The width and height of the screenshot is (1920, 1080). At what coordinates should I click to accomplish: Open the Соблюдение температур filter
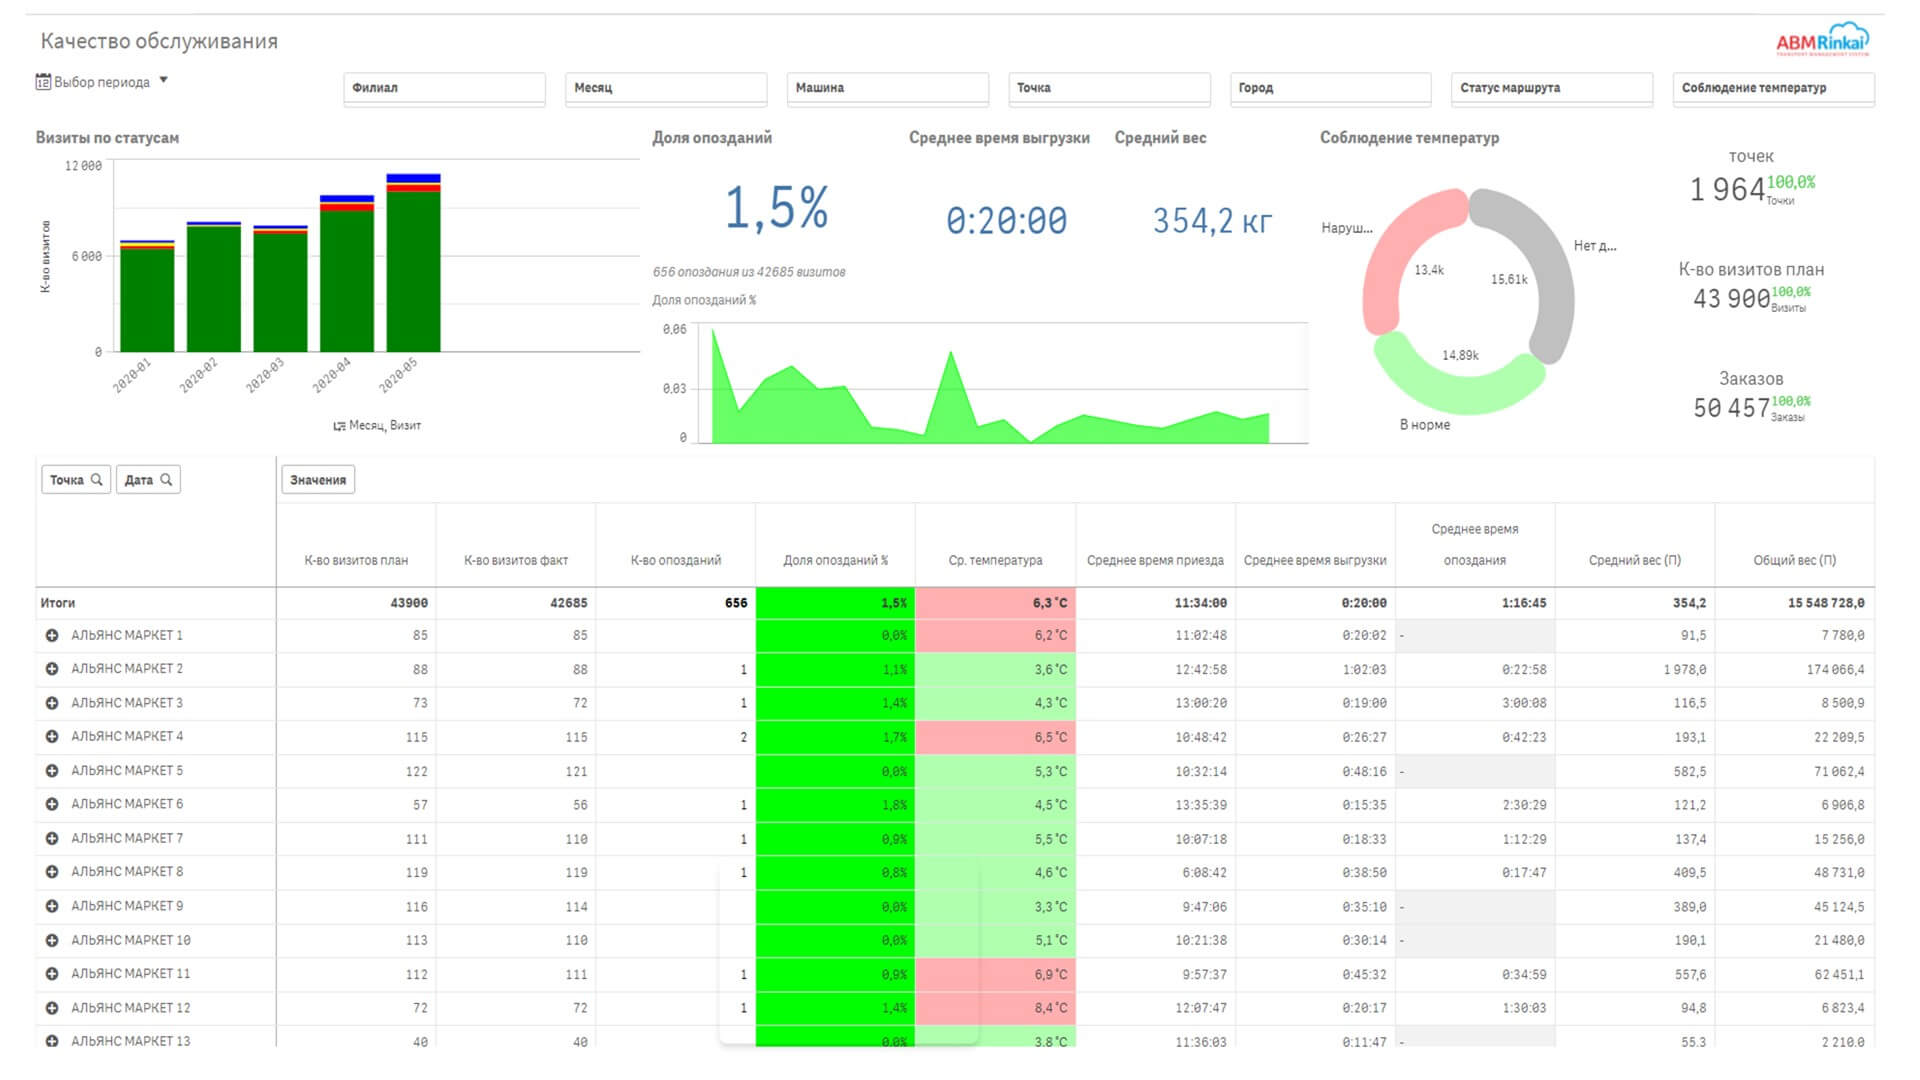tap(1774, 88)
